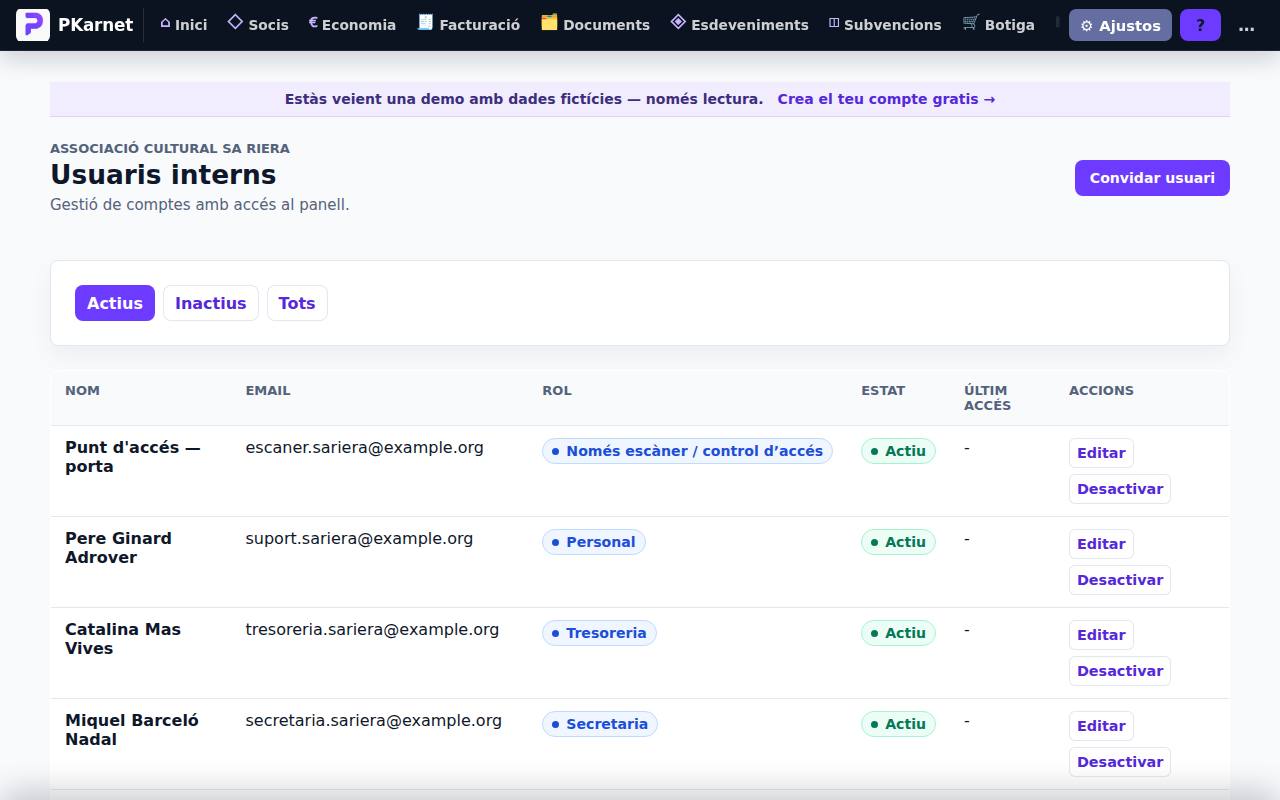Click email tresoreria.sariera@example.org
The height and width of the screenshot is (800, 1280).
click(x=372, y=630)
